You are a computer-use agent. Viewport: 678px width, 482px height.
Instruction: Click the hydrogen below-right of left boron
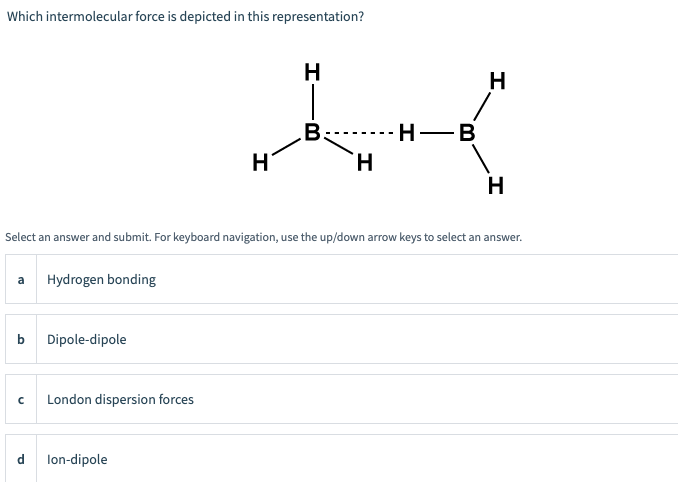(364, 162)
